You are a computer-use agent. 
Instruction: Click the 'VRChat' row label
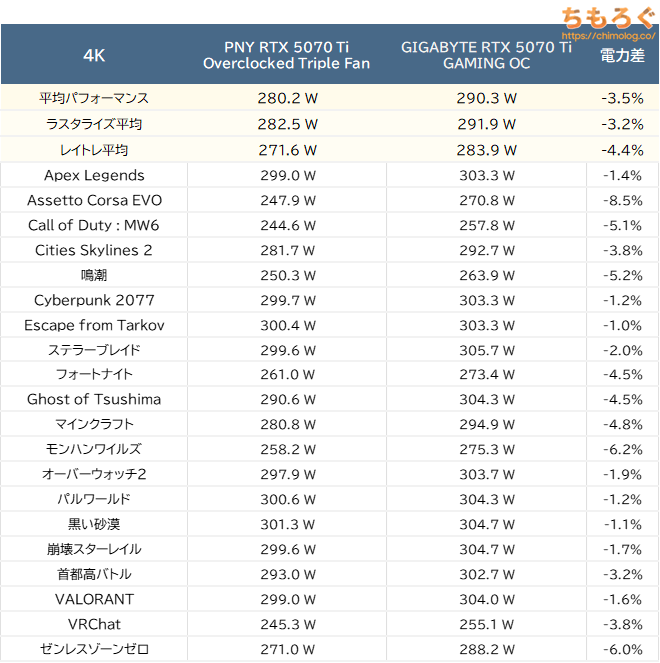point(94,624)
